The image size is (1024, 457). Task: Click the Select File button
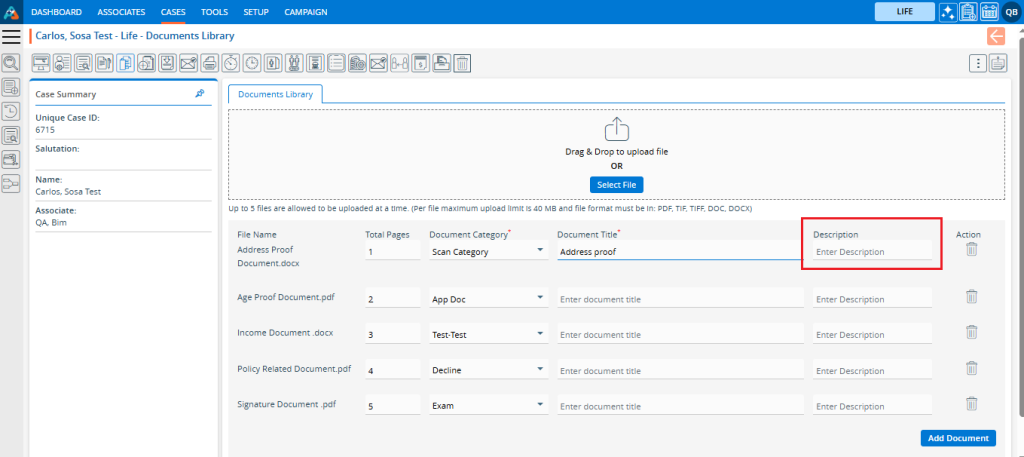click(616, 184)
